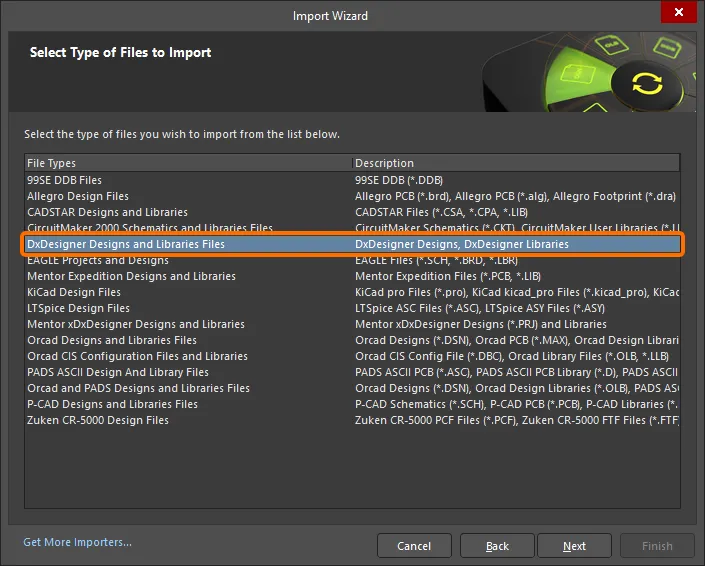Click the KiCad pro Files description cell
This screenshot has width=705, height=566.
click(517, 292)
